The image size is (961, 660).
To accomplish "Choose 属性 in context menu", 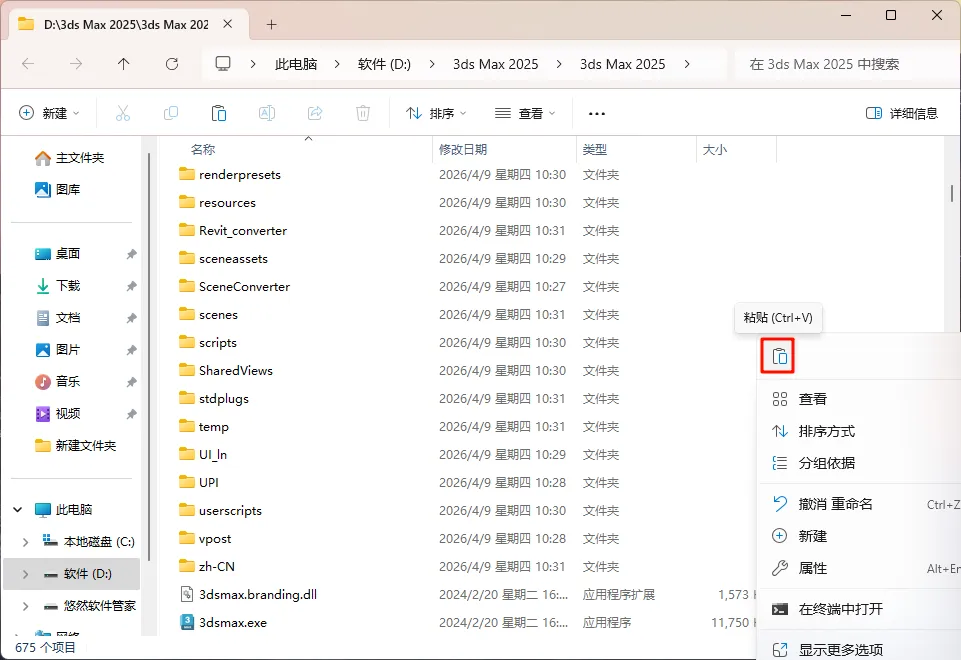I will (x=859, y=568).
